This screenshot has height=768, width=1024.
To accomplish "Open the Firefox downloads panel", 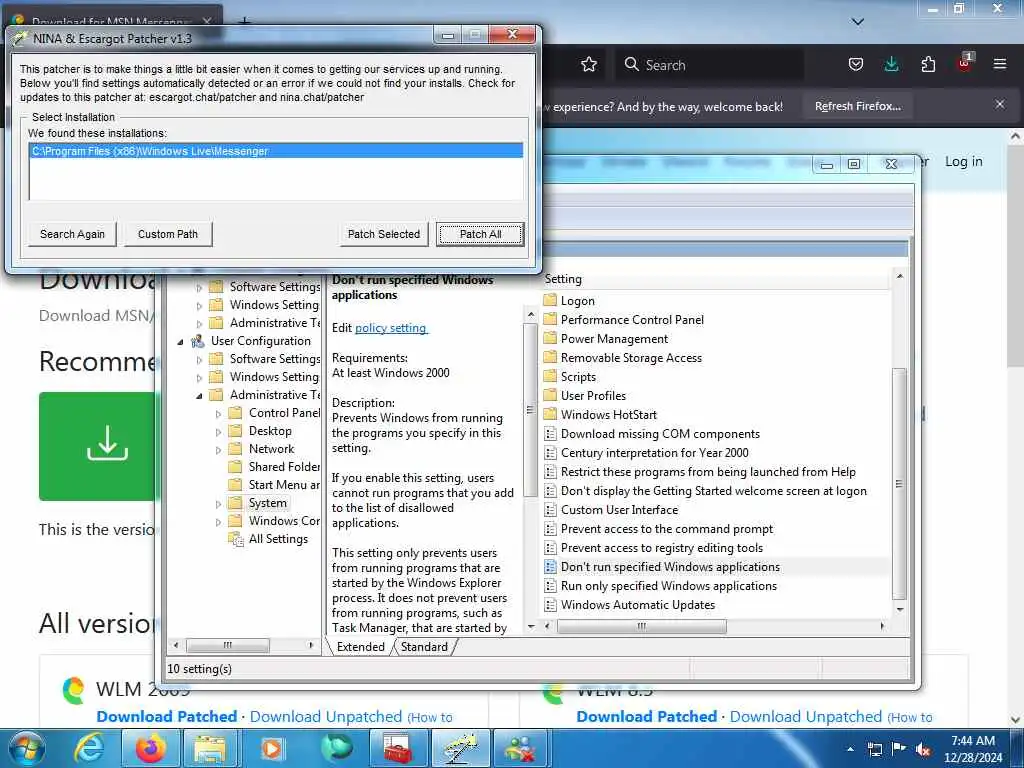I will 891,65.
